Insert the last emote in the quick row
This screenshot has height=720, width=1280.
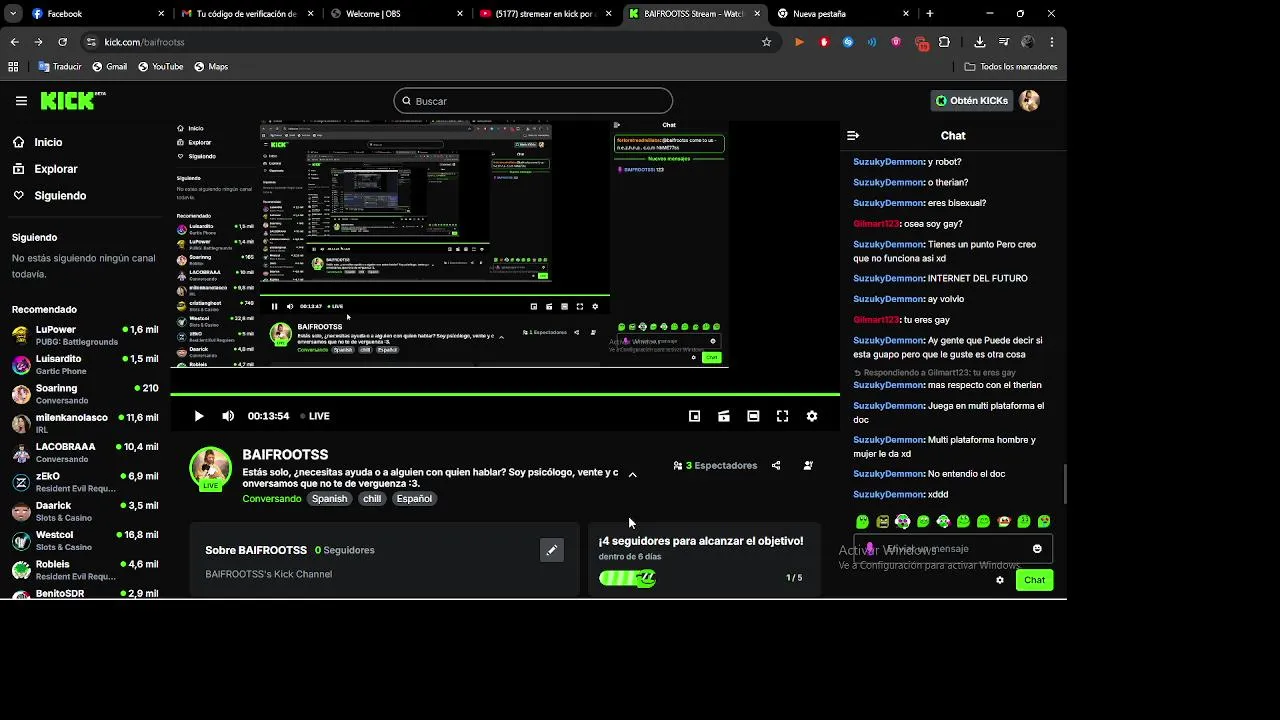click(1044, 522)
